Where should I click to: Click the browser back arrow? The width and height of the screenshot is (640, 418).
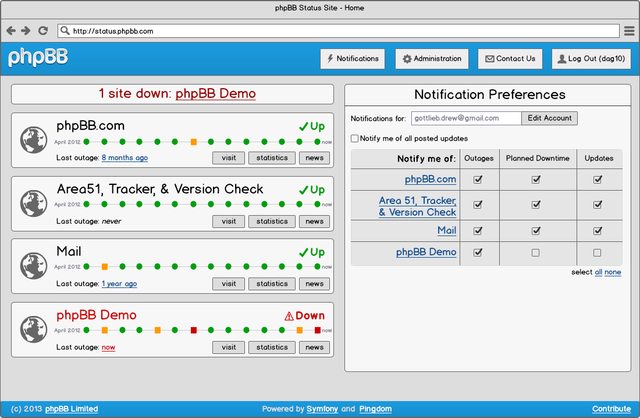point(11,31)
